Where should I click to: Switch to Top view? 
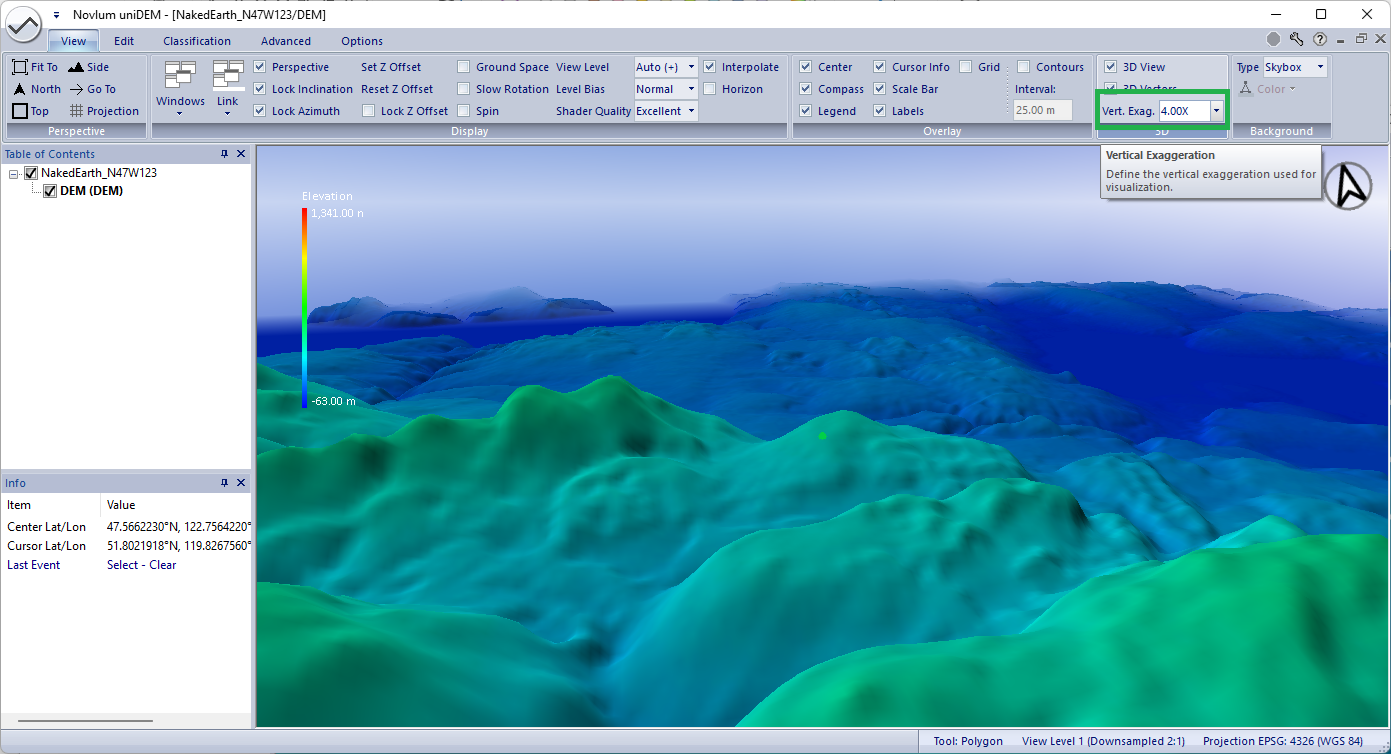tap(30, 111)
